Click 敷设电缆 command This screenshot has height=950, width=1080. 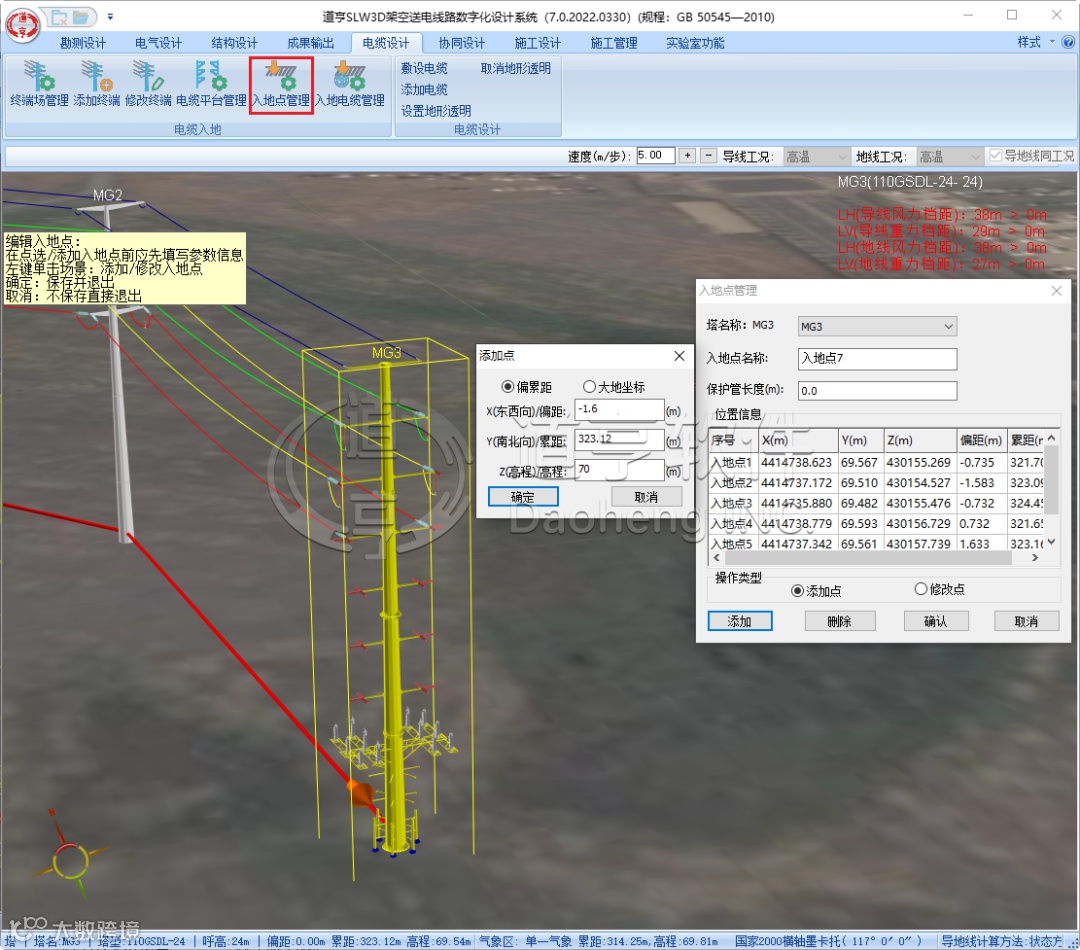pos(424,68)
